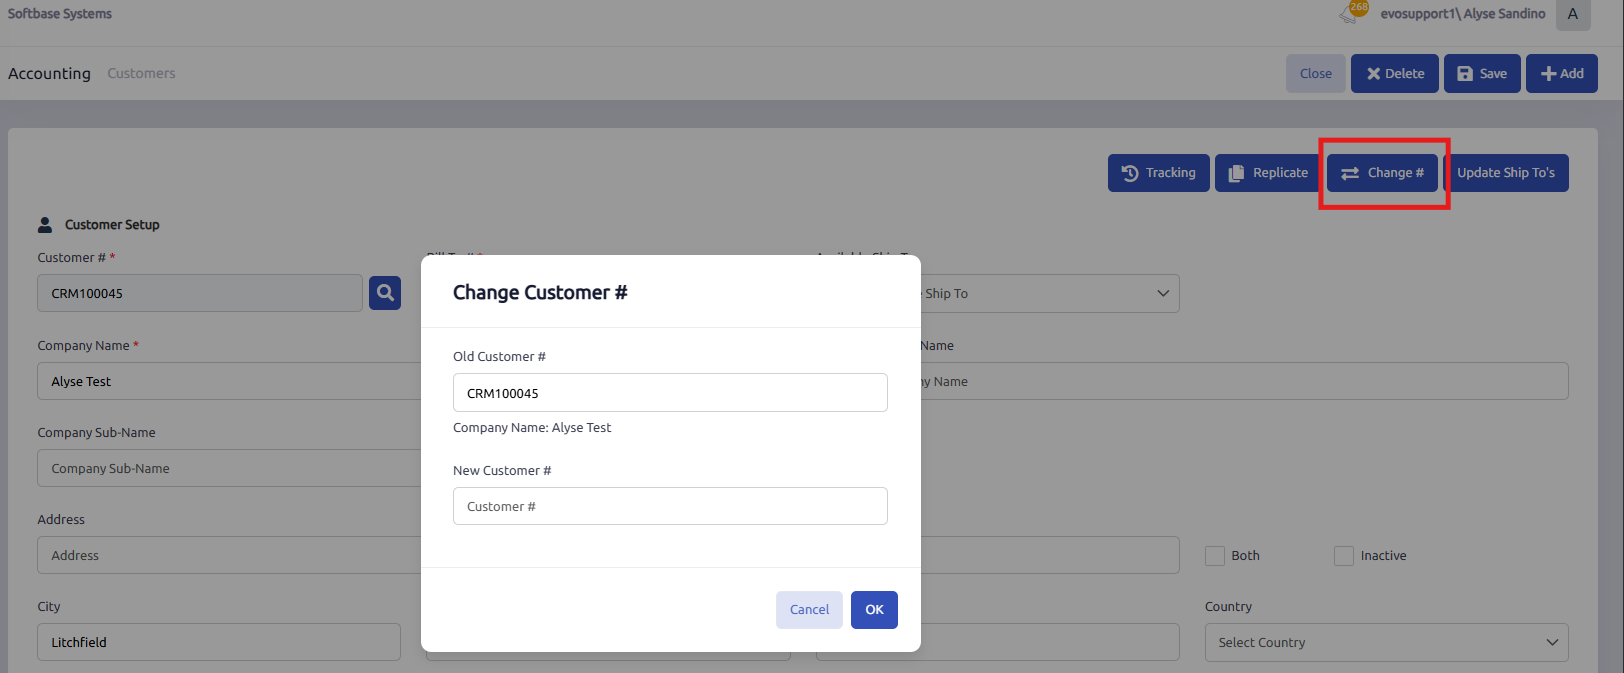The image size is (1624, 673).
Task: Click the Close button in header
Action: pyautogui.click(x=1316, y=73)
